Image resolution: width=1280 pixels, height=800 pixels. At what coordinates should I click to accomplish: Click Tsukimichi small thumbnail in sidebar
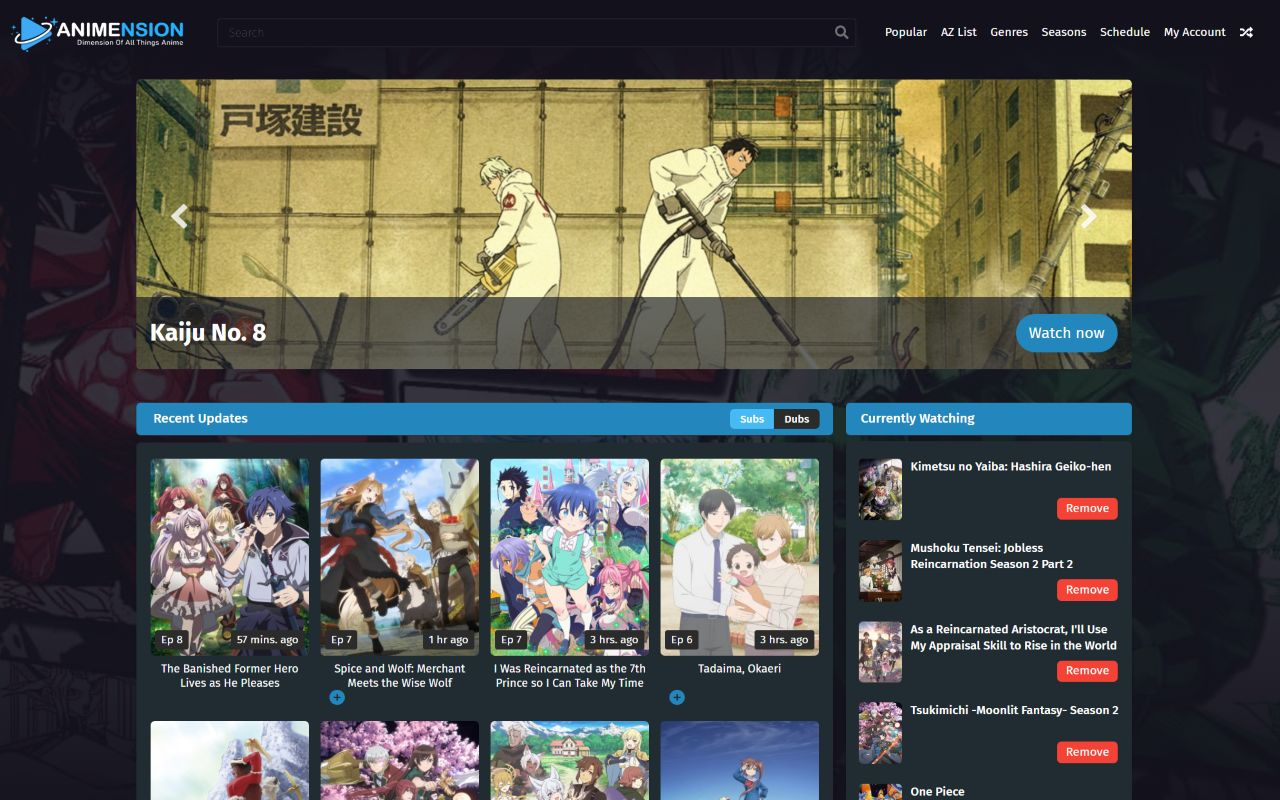click(x=880, y=733)
